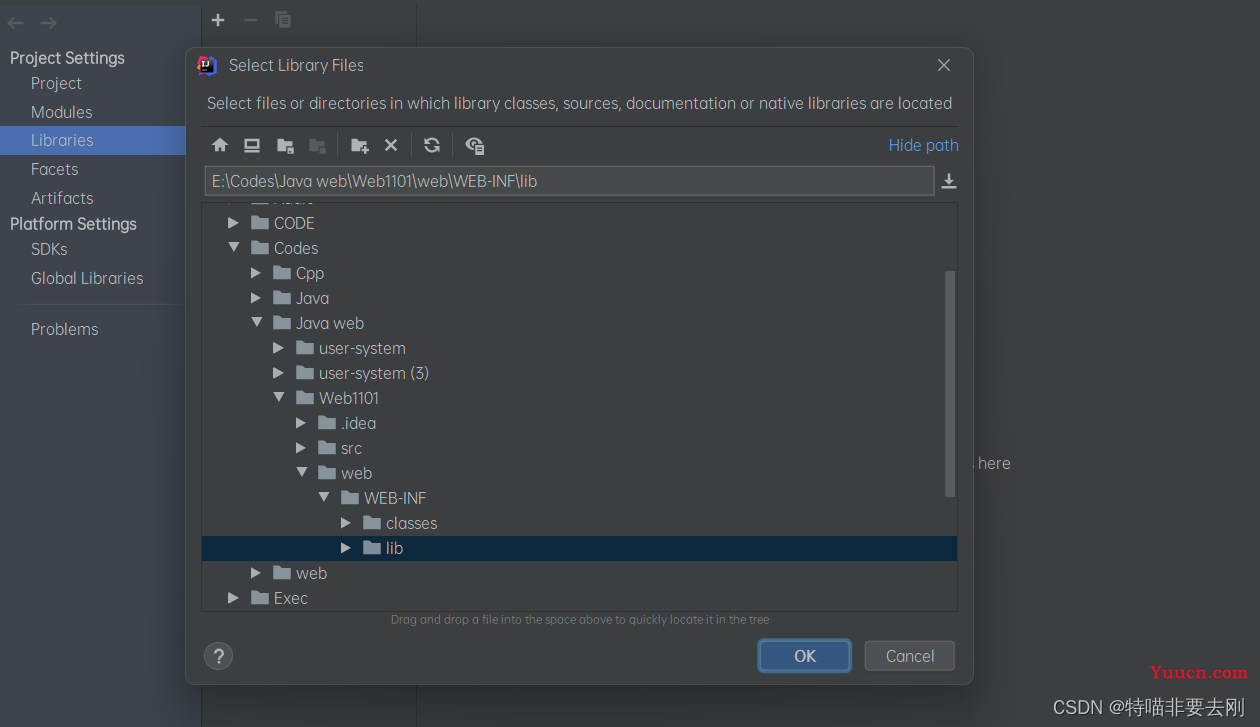Add a new library with plus icon
Screen dimensions: 1260x727
point(218,20)
